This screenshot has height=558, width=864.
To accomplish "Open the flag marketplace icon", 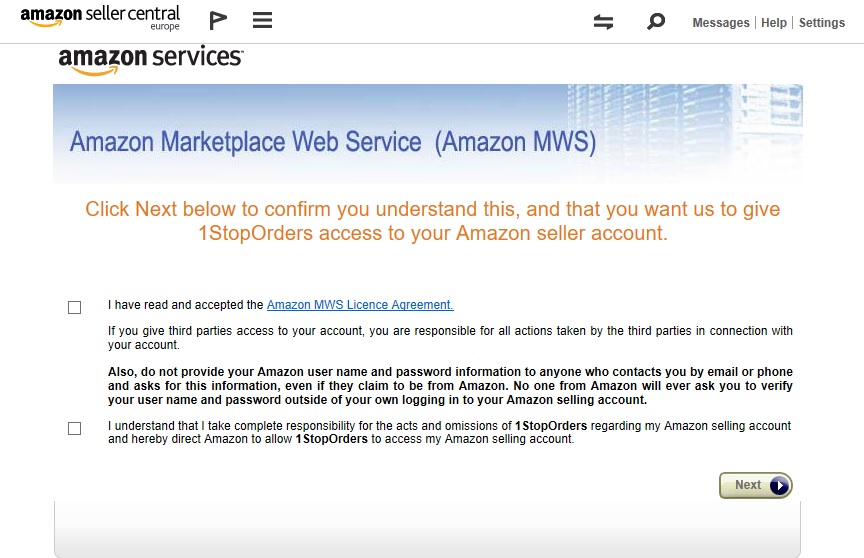I will tap(218, 21).
